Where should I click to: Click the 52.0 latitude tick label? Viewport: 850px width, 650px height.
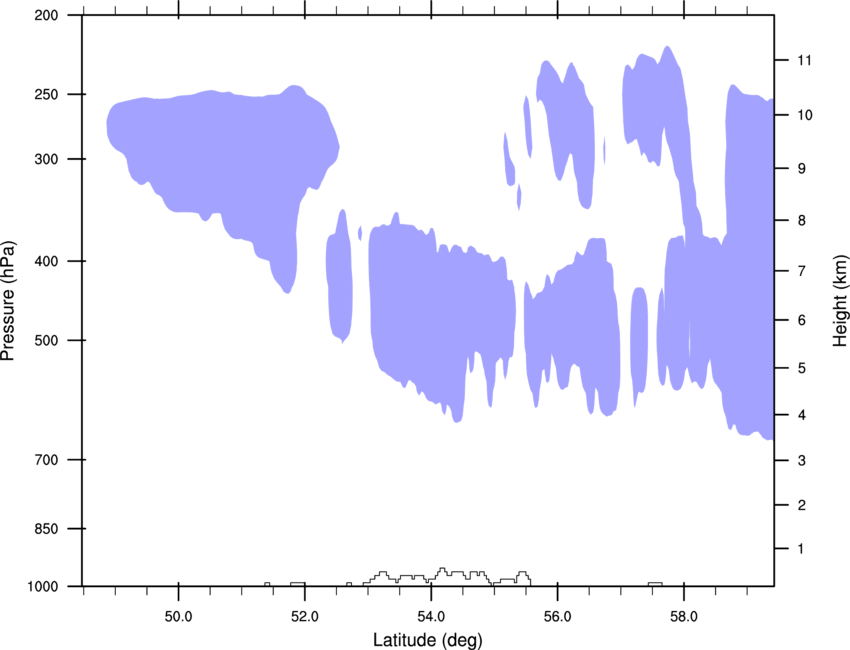tap(305, 617)
